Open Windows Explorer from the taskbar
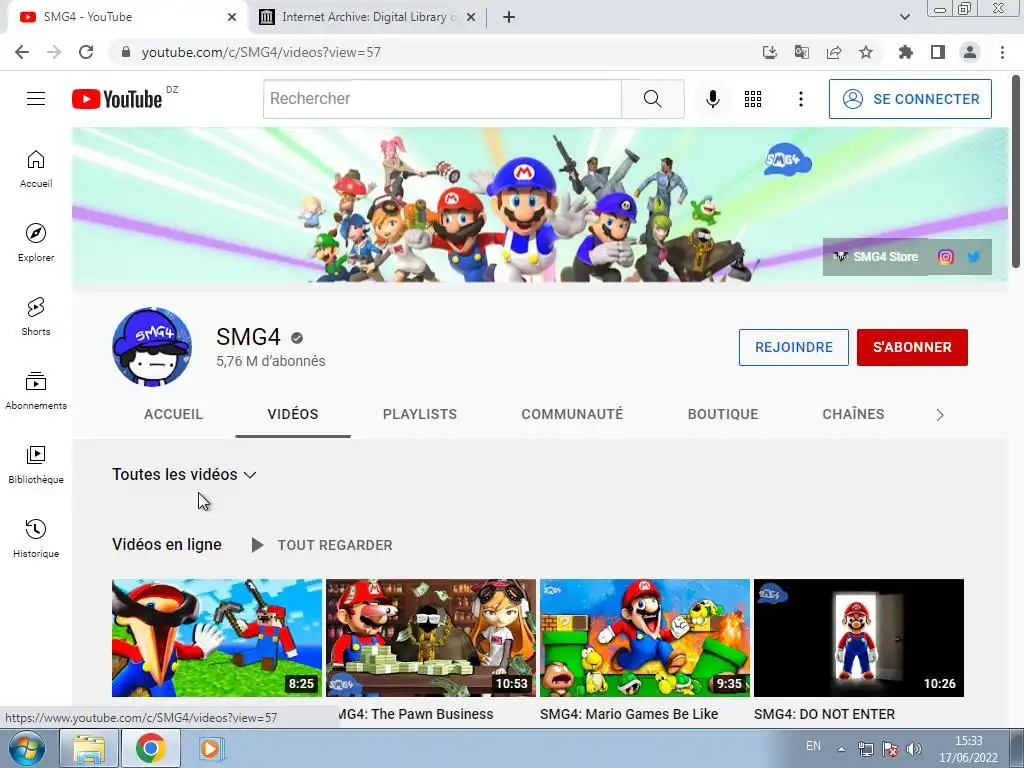Screen dimensions: 1024x768 [89, 748]
